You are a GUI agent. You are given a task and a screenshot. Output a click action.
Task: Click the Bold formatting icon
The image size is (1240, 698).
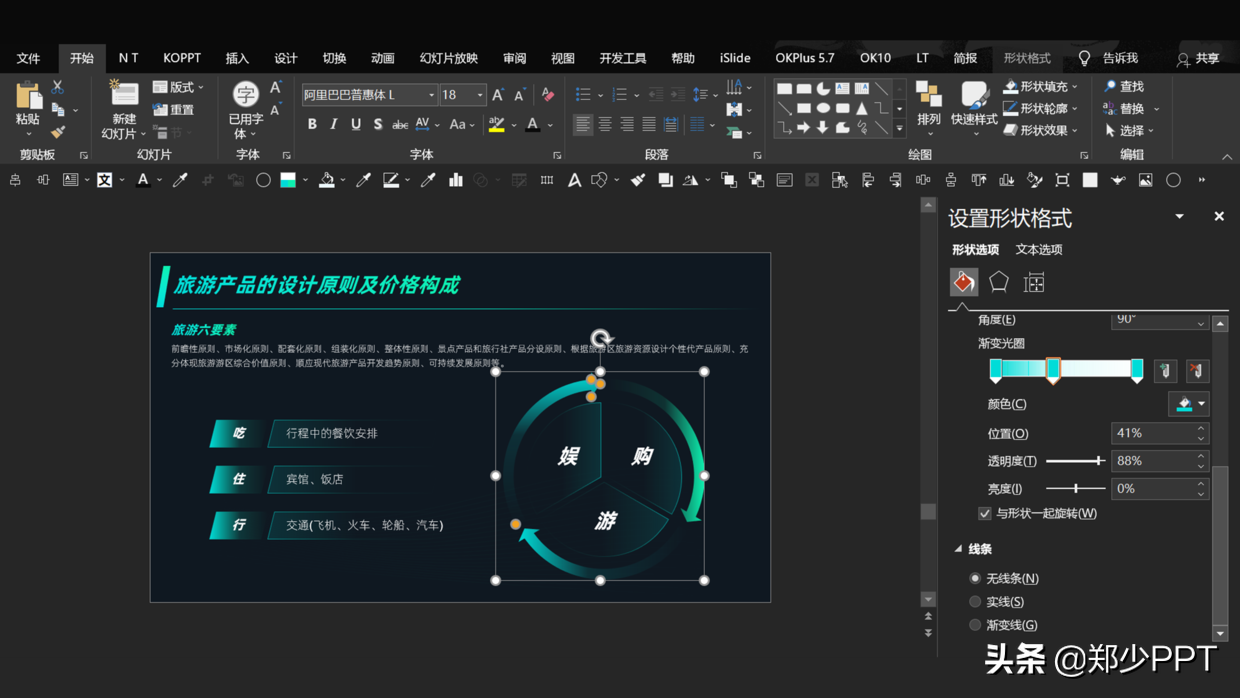[x=312, y=124]
